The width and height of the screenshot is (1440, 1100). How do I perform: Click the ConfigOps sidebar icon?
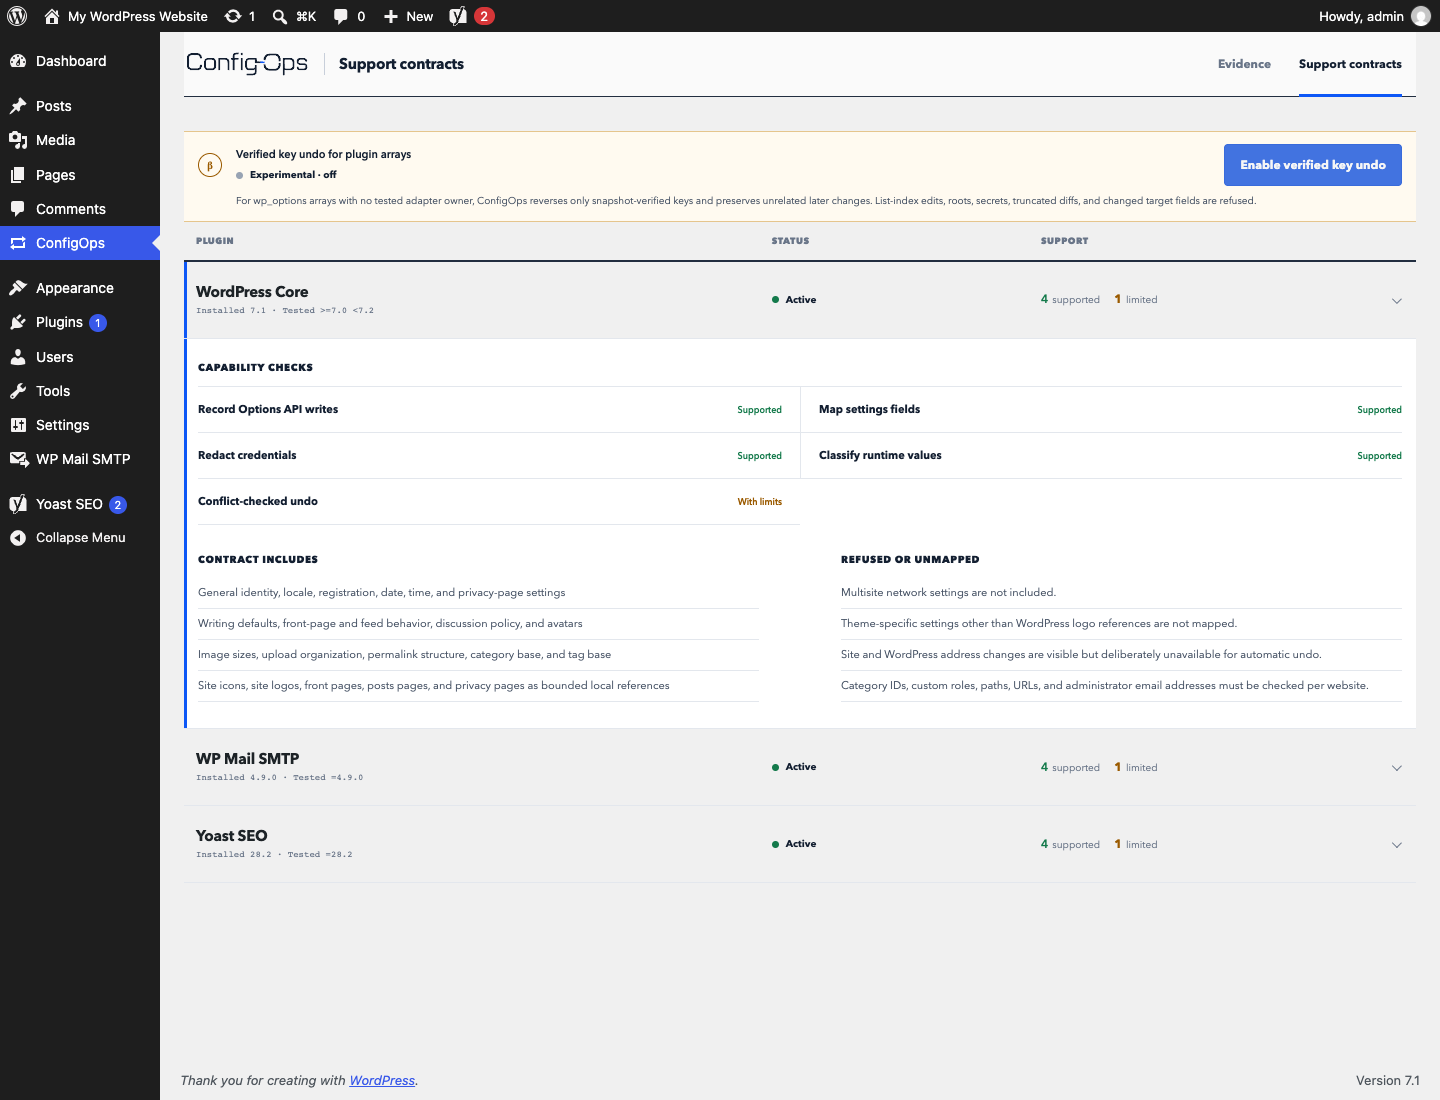pyautogui.click(x=18, y=243)
